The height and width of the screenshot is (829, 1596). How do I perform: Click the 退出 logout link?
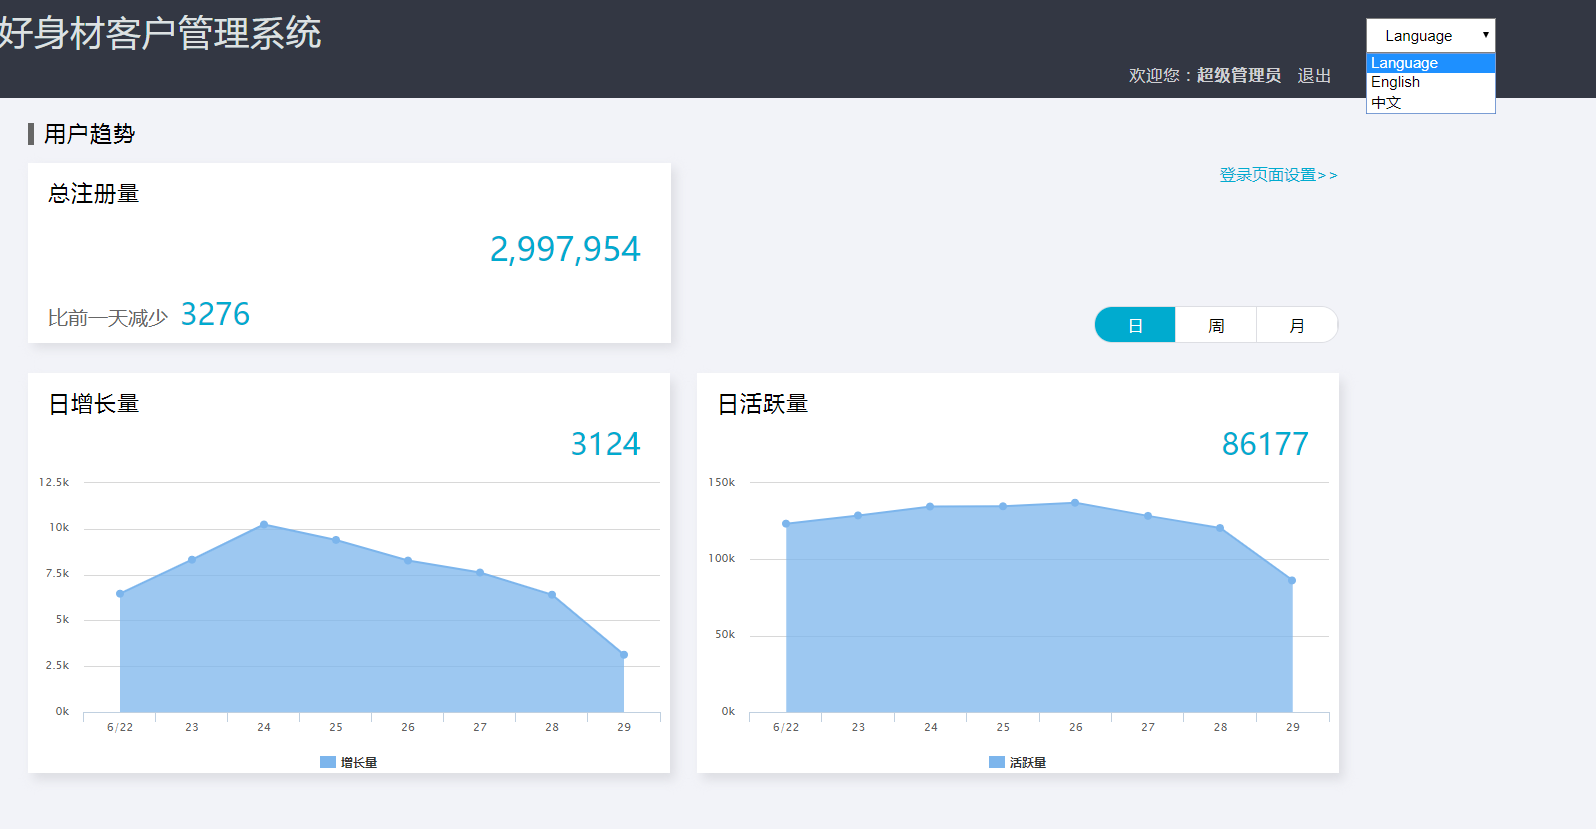(1314, 76)
